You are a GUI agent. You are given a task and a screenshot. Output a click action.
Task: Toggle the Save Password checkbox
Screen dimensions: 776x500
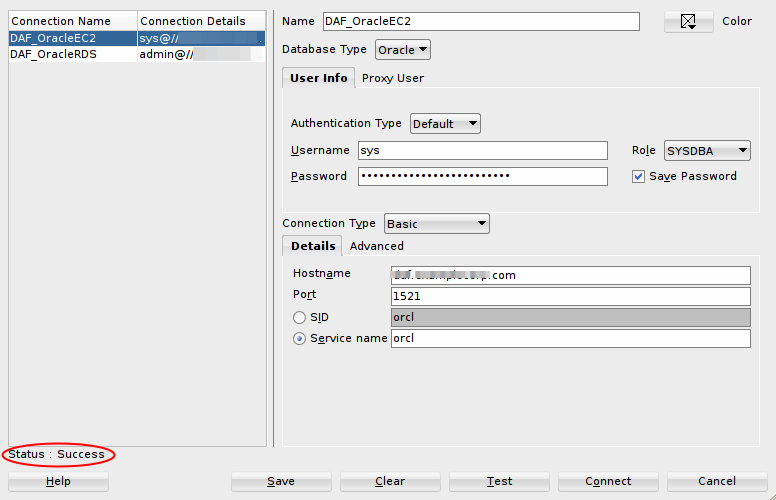click(x=638, y=177)
